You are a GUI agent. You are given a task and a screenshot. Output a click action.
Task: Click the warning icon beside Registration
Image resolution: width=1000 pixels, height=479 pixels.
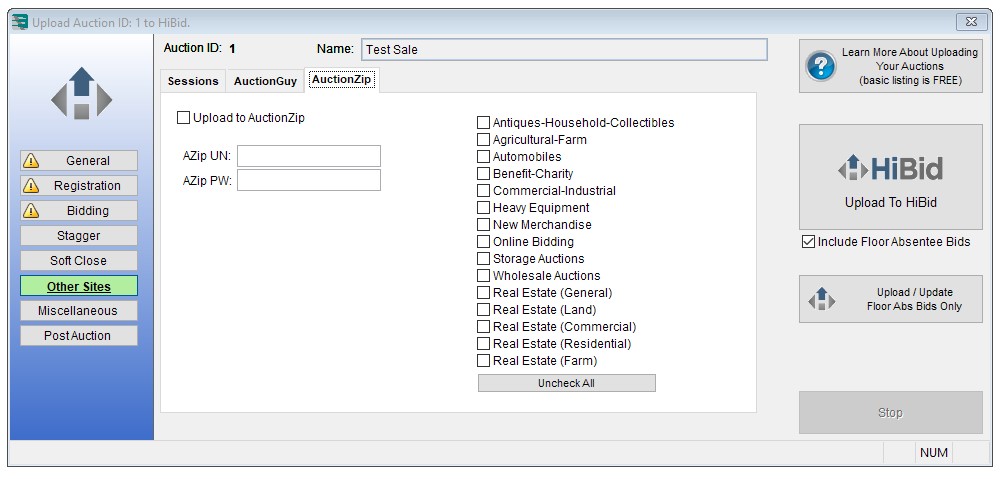point(31,186)
